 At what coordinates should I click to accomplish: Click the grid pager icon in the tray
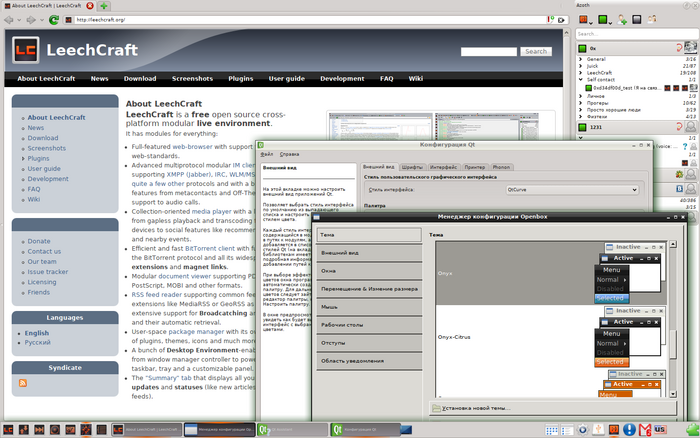click(552, 430)
